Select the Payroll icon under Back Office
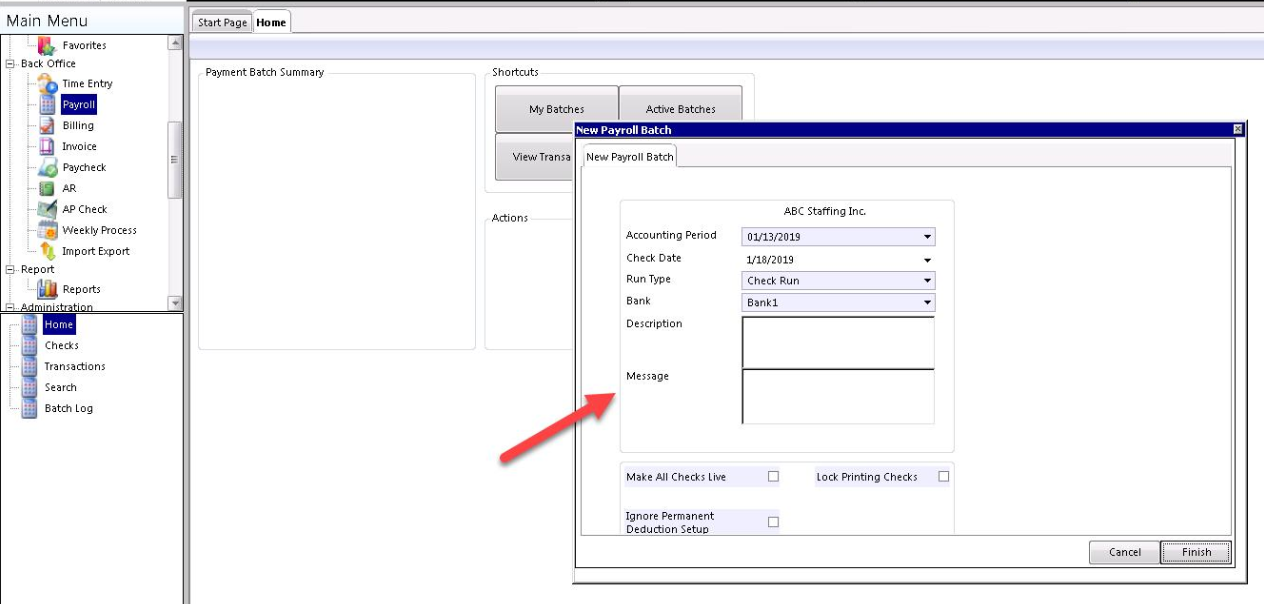 (x=47, y=105)
